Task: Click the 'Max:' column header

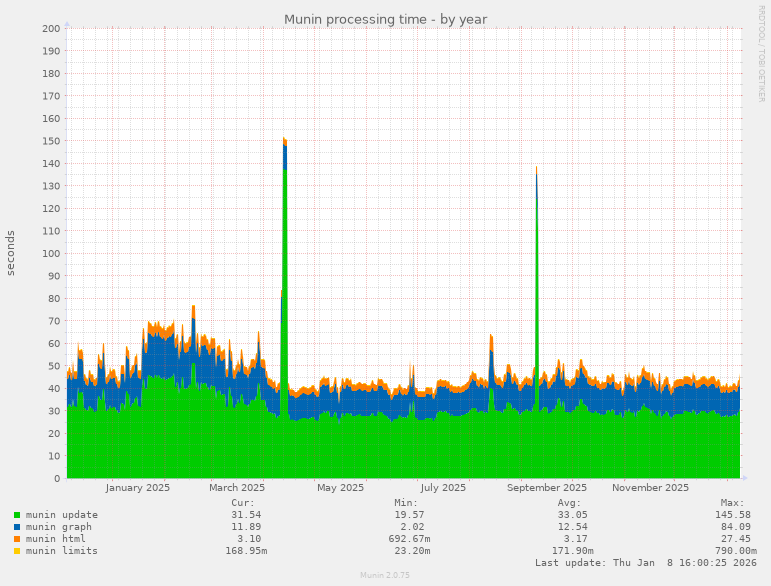Action: coord(733,503)
